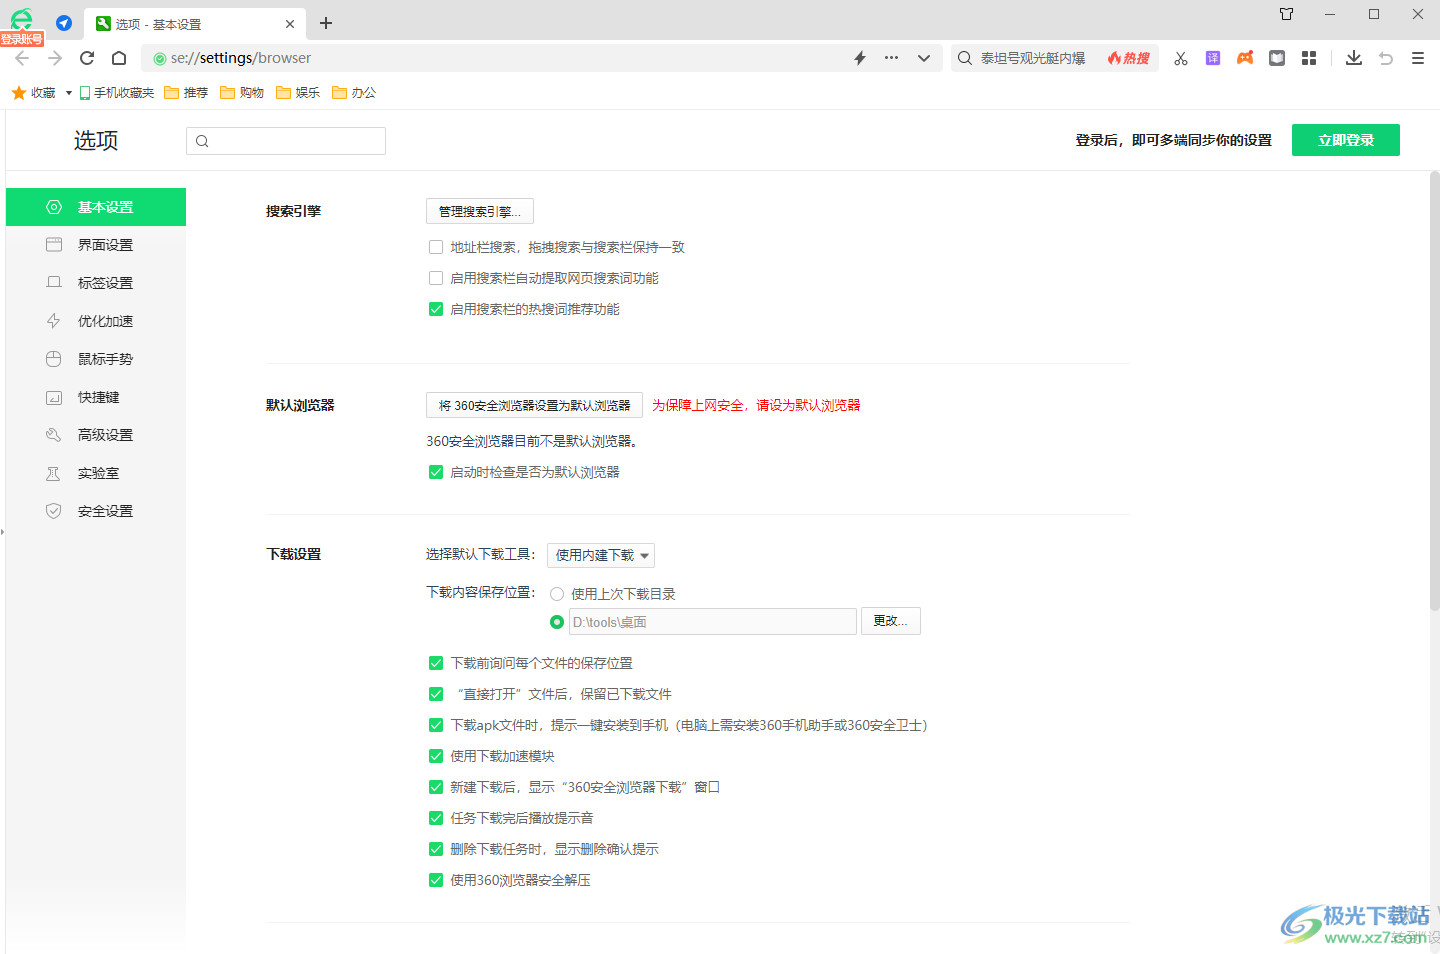Open the 手机收藏夹 bookmark
This screenshot has width=1440, height=954.
(117, 93)
